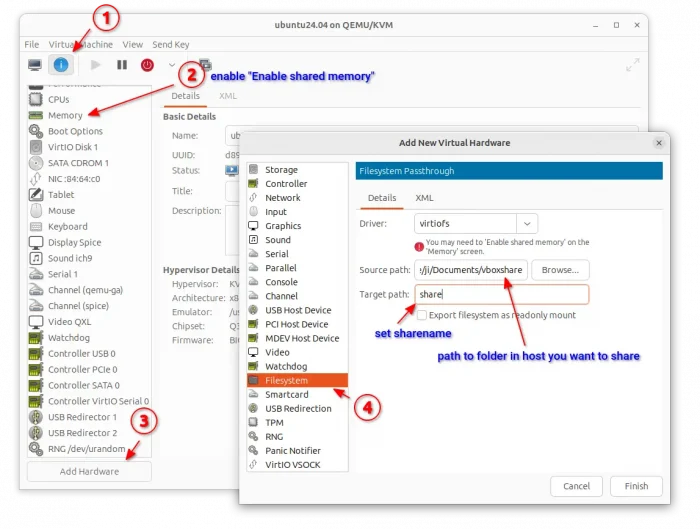Choose Network hardware type
This screenshot has width=700, height=529.
click(x=297, y=198)
